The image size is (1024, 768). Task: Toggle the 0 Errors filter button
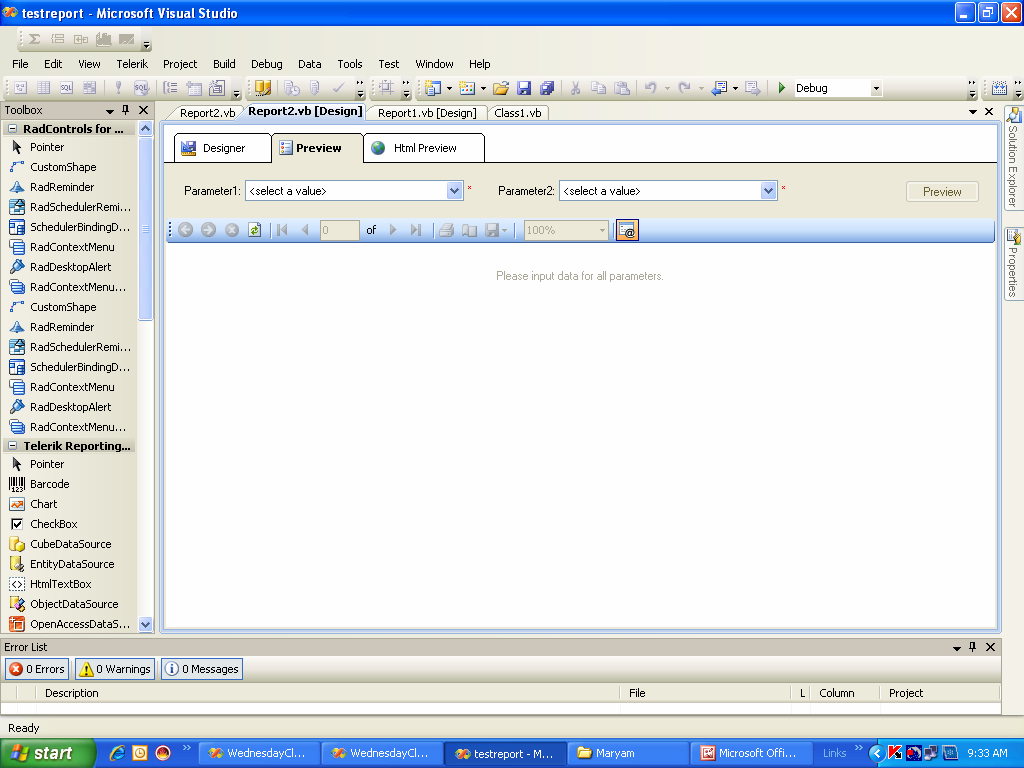pyautogui.click(x=37, y=669)
